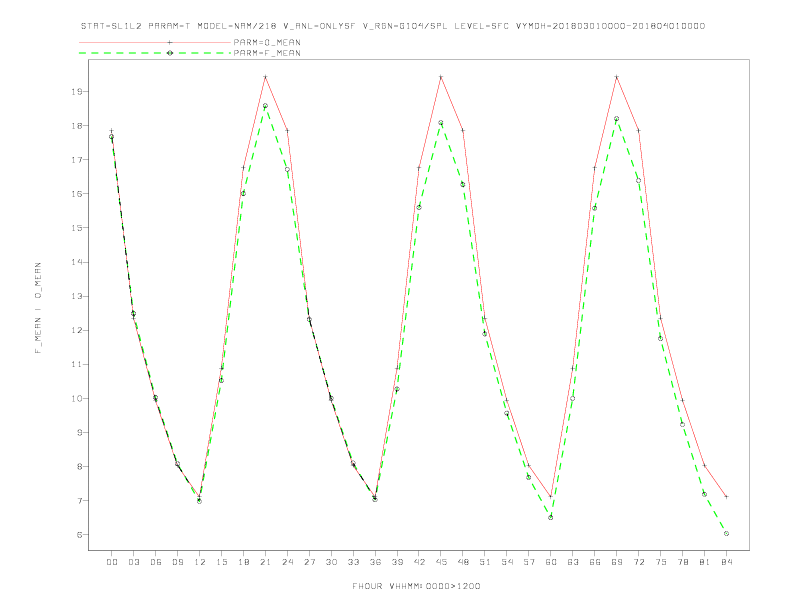Click y-axis tick label 9
Viewport: 792px width, 612px height.
coord(79,432)
